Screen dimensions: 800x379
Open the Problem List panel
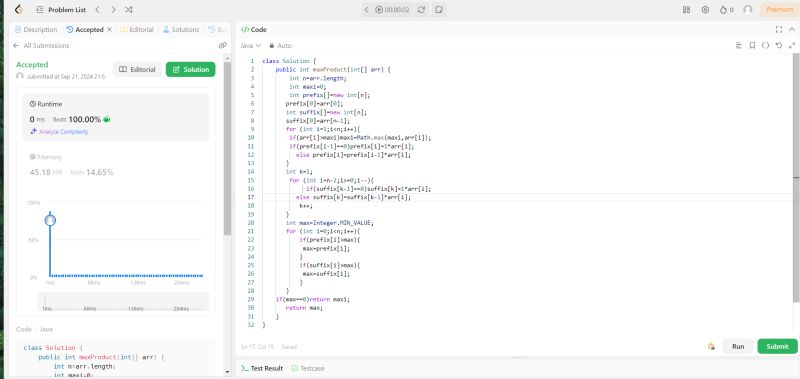tap(62, 10)
